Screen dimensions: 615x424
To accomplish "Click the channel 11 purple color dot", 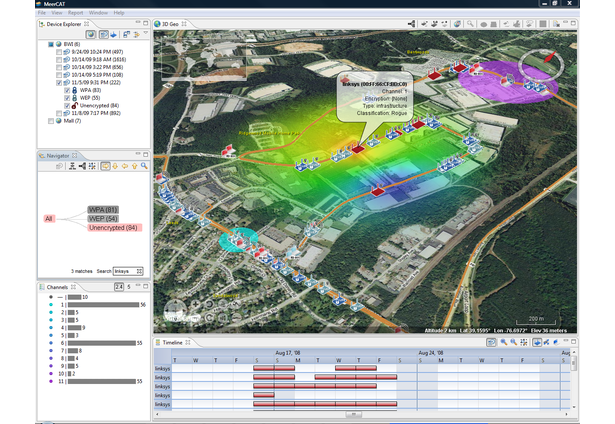I will click(x=49, y=382).
